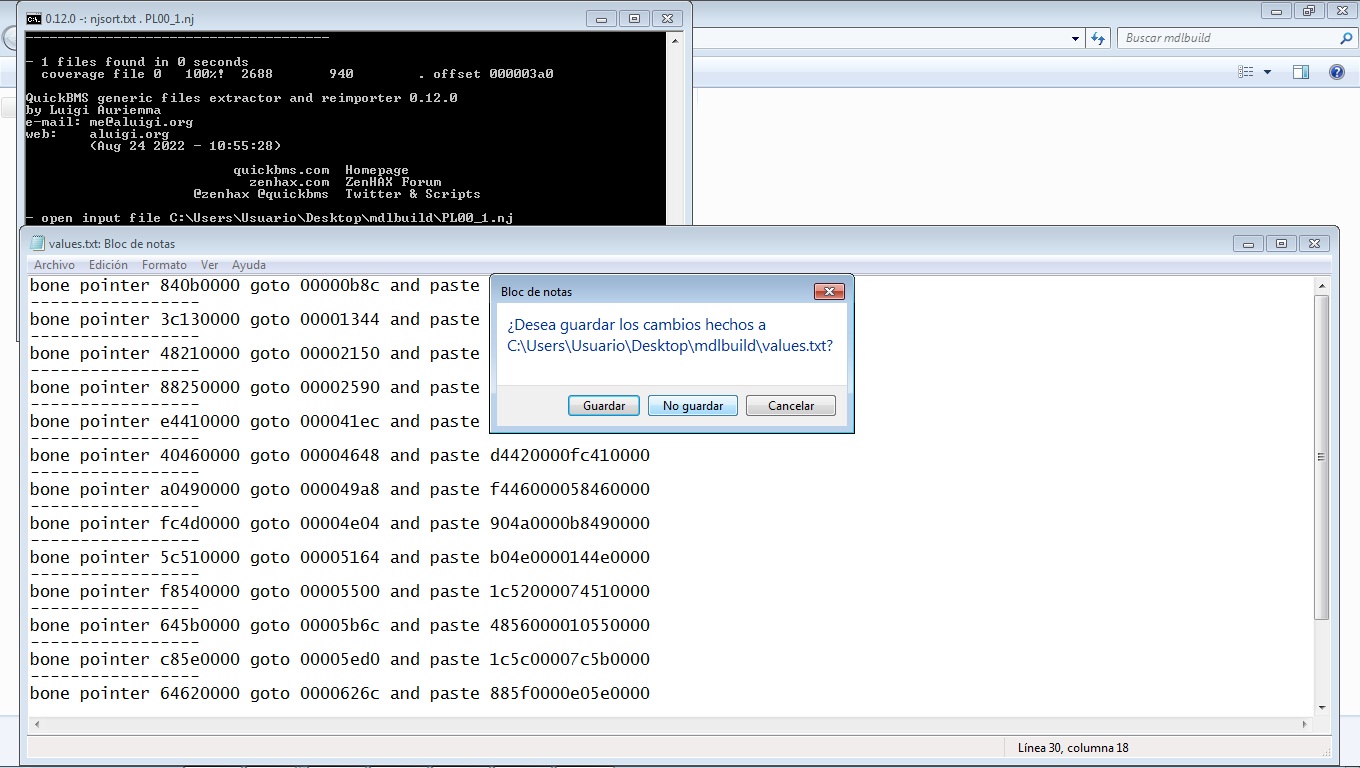The height and width of the screenshot is (768, 1360).
Task: Close the njsort console window
Action: [668, 18]
